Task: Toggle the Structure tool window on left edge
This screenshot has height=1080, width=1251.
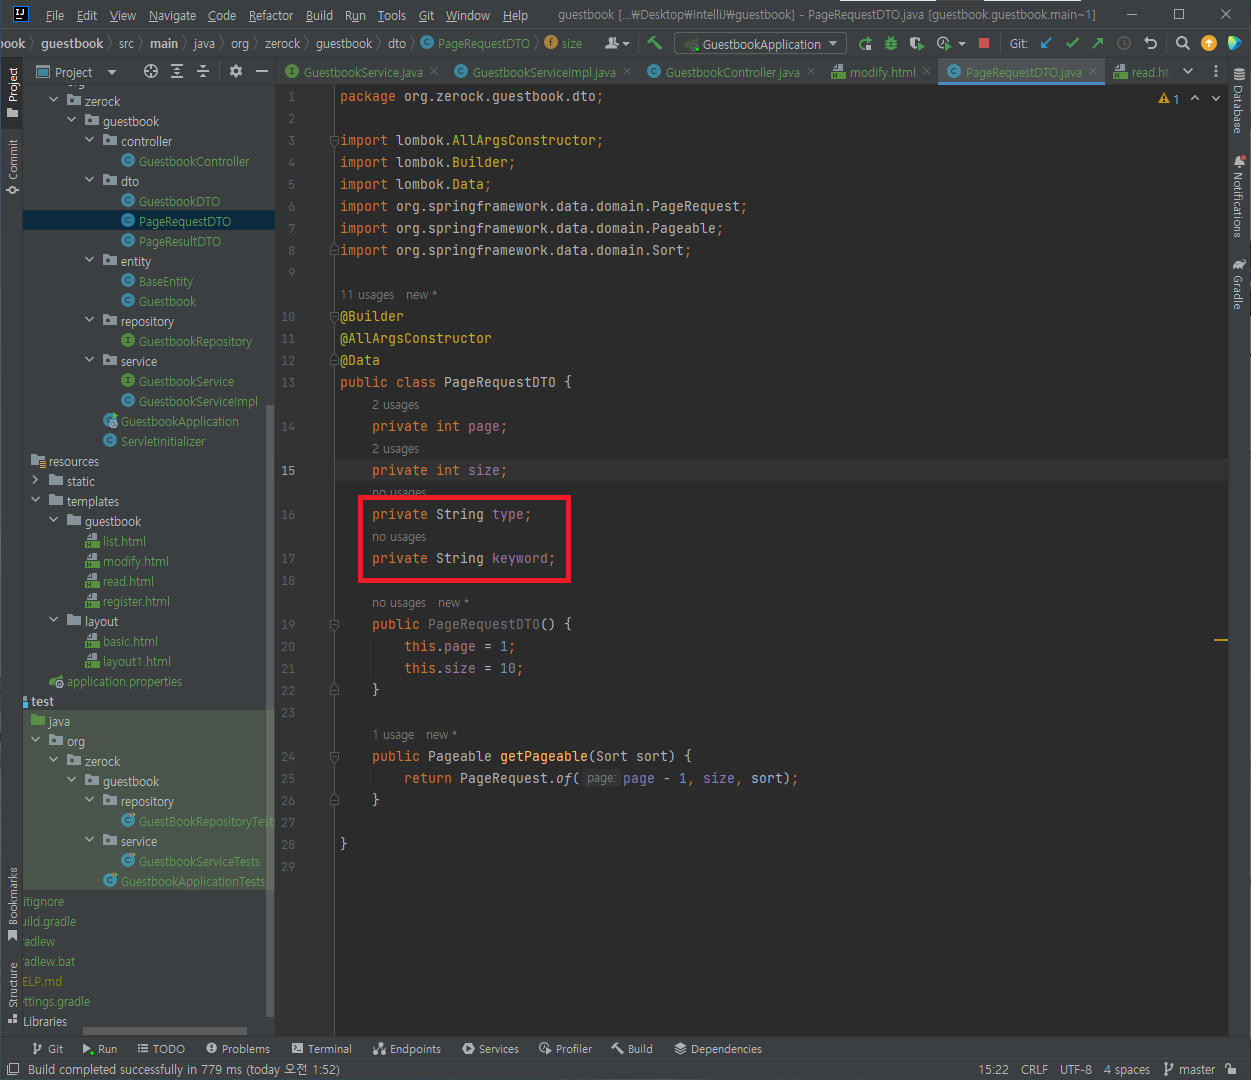Action: (x=12, y=992)
